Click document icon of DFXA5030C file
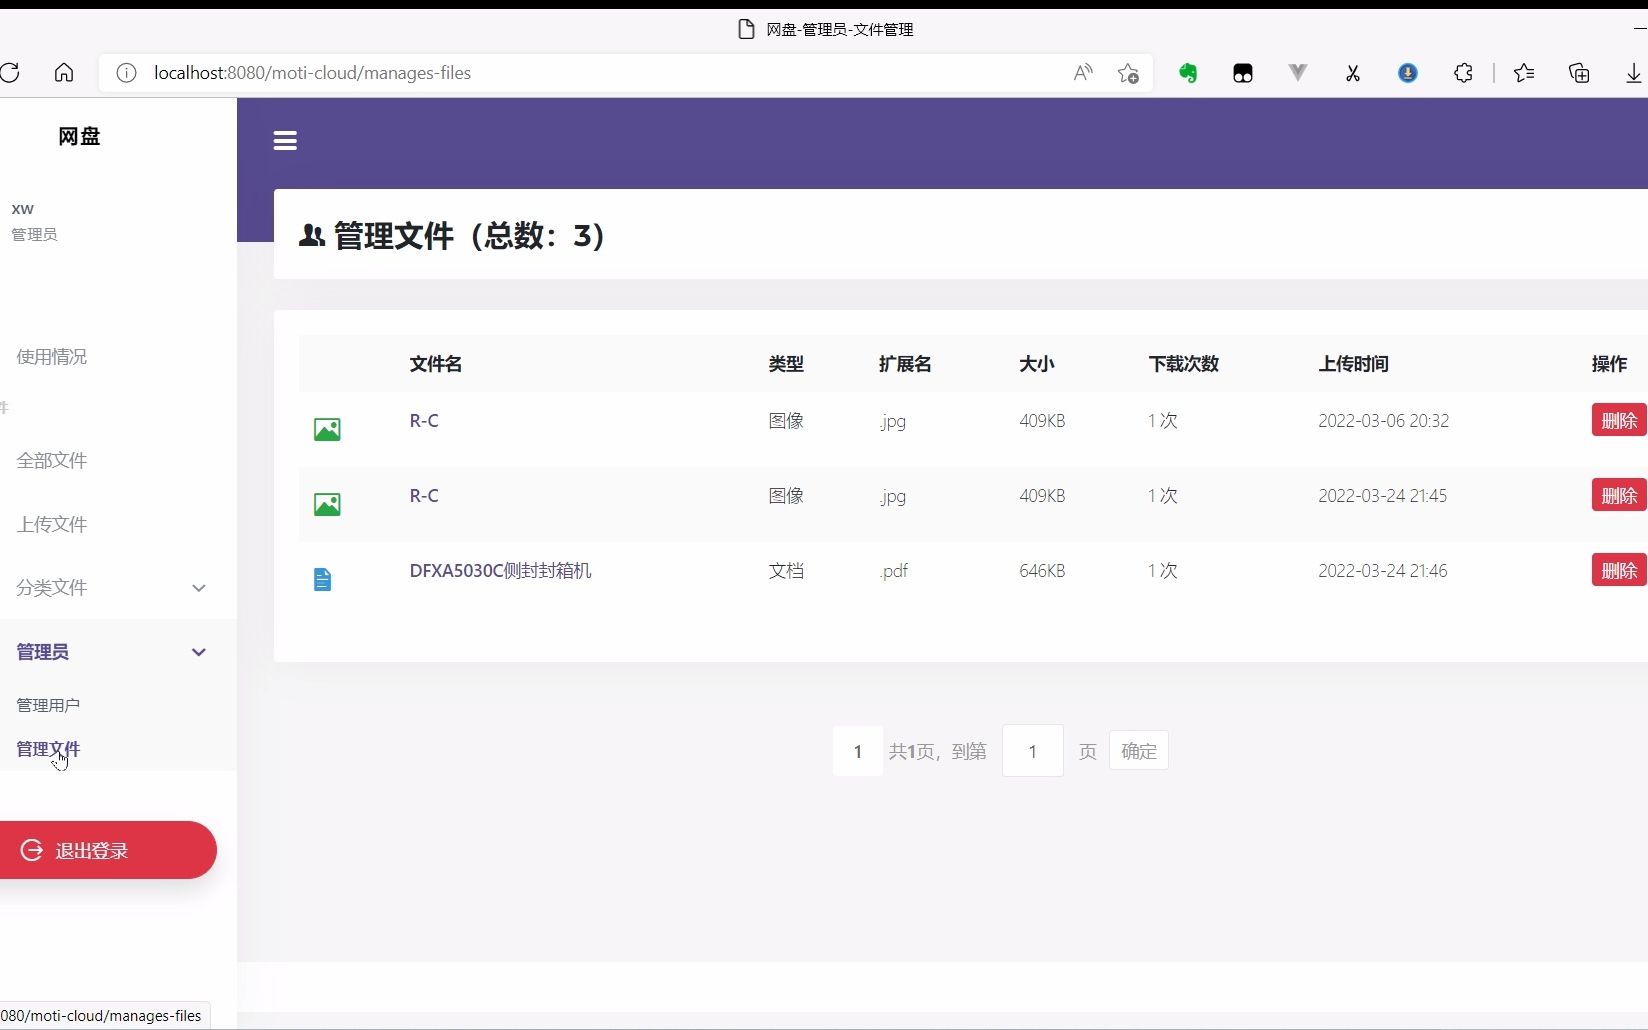The width and height of the screenshot is (1648, 1030). point(322,580)
